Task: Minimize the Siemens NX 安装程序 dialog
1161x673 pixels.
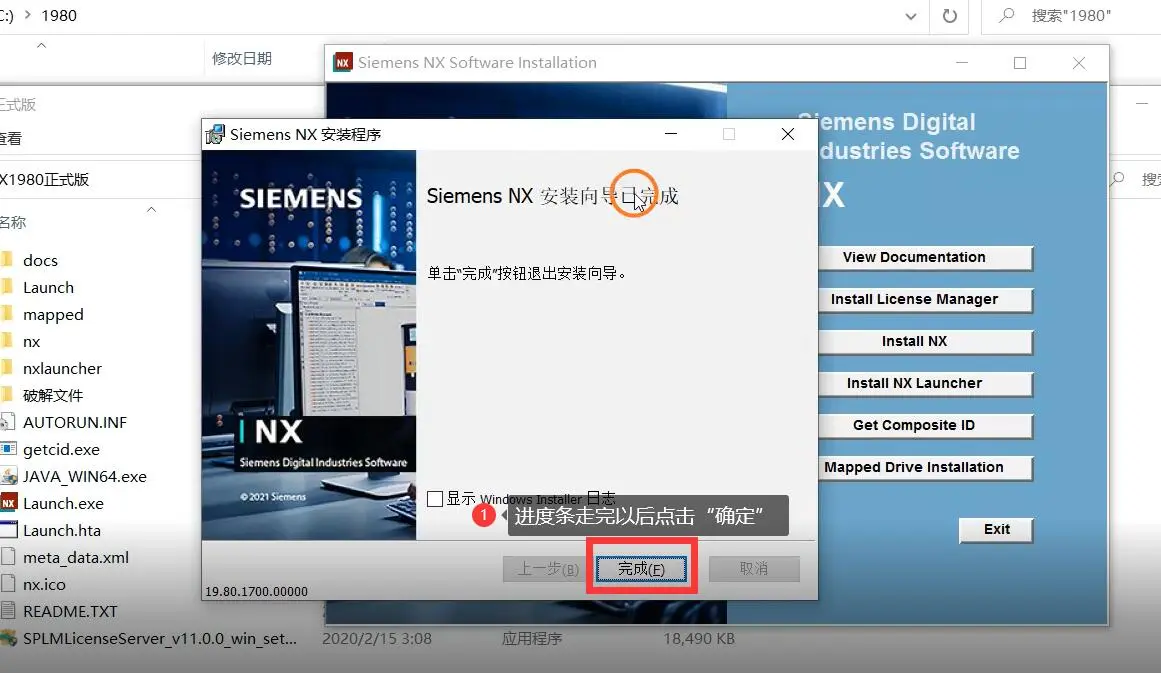Action: coord(671,134)
